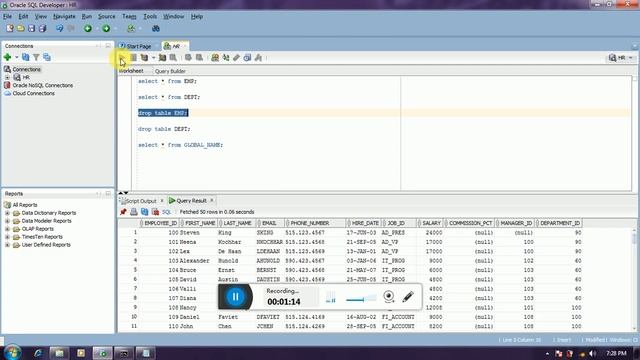Open the HR connection selector dropdown
The height and width of the screenshot is (360, 640).
[621, 58]
